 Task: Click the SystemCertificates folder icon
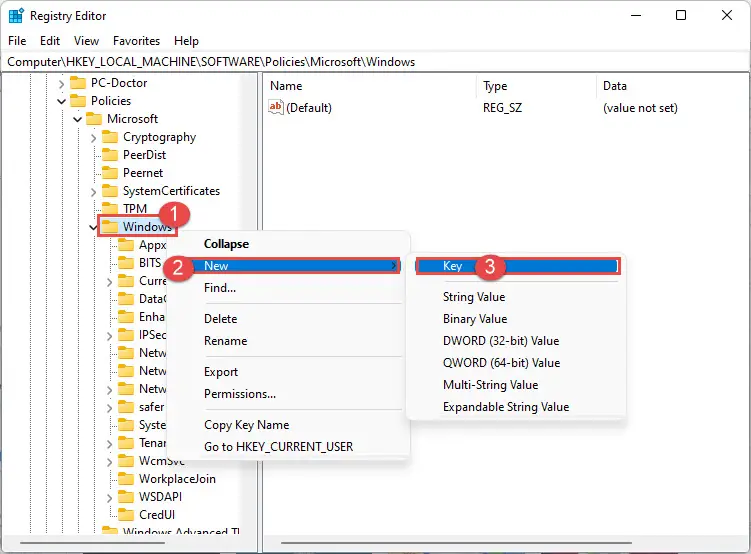pos(110,191)
